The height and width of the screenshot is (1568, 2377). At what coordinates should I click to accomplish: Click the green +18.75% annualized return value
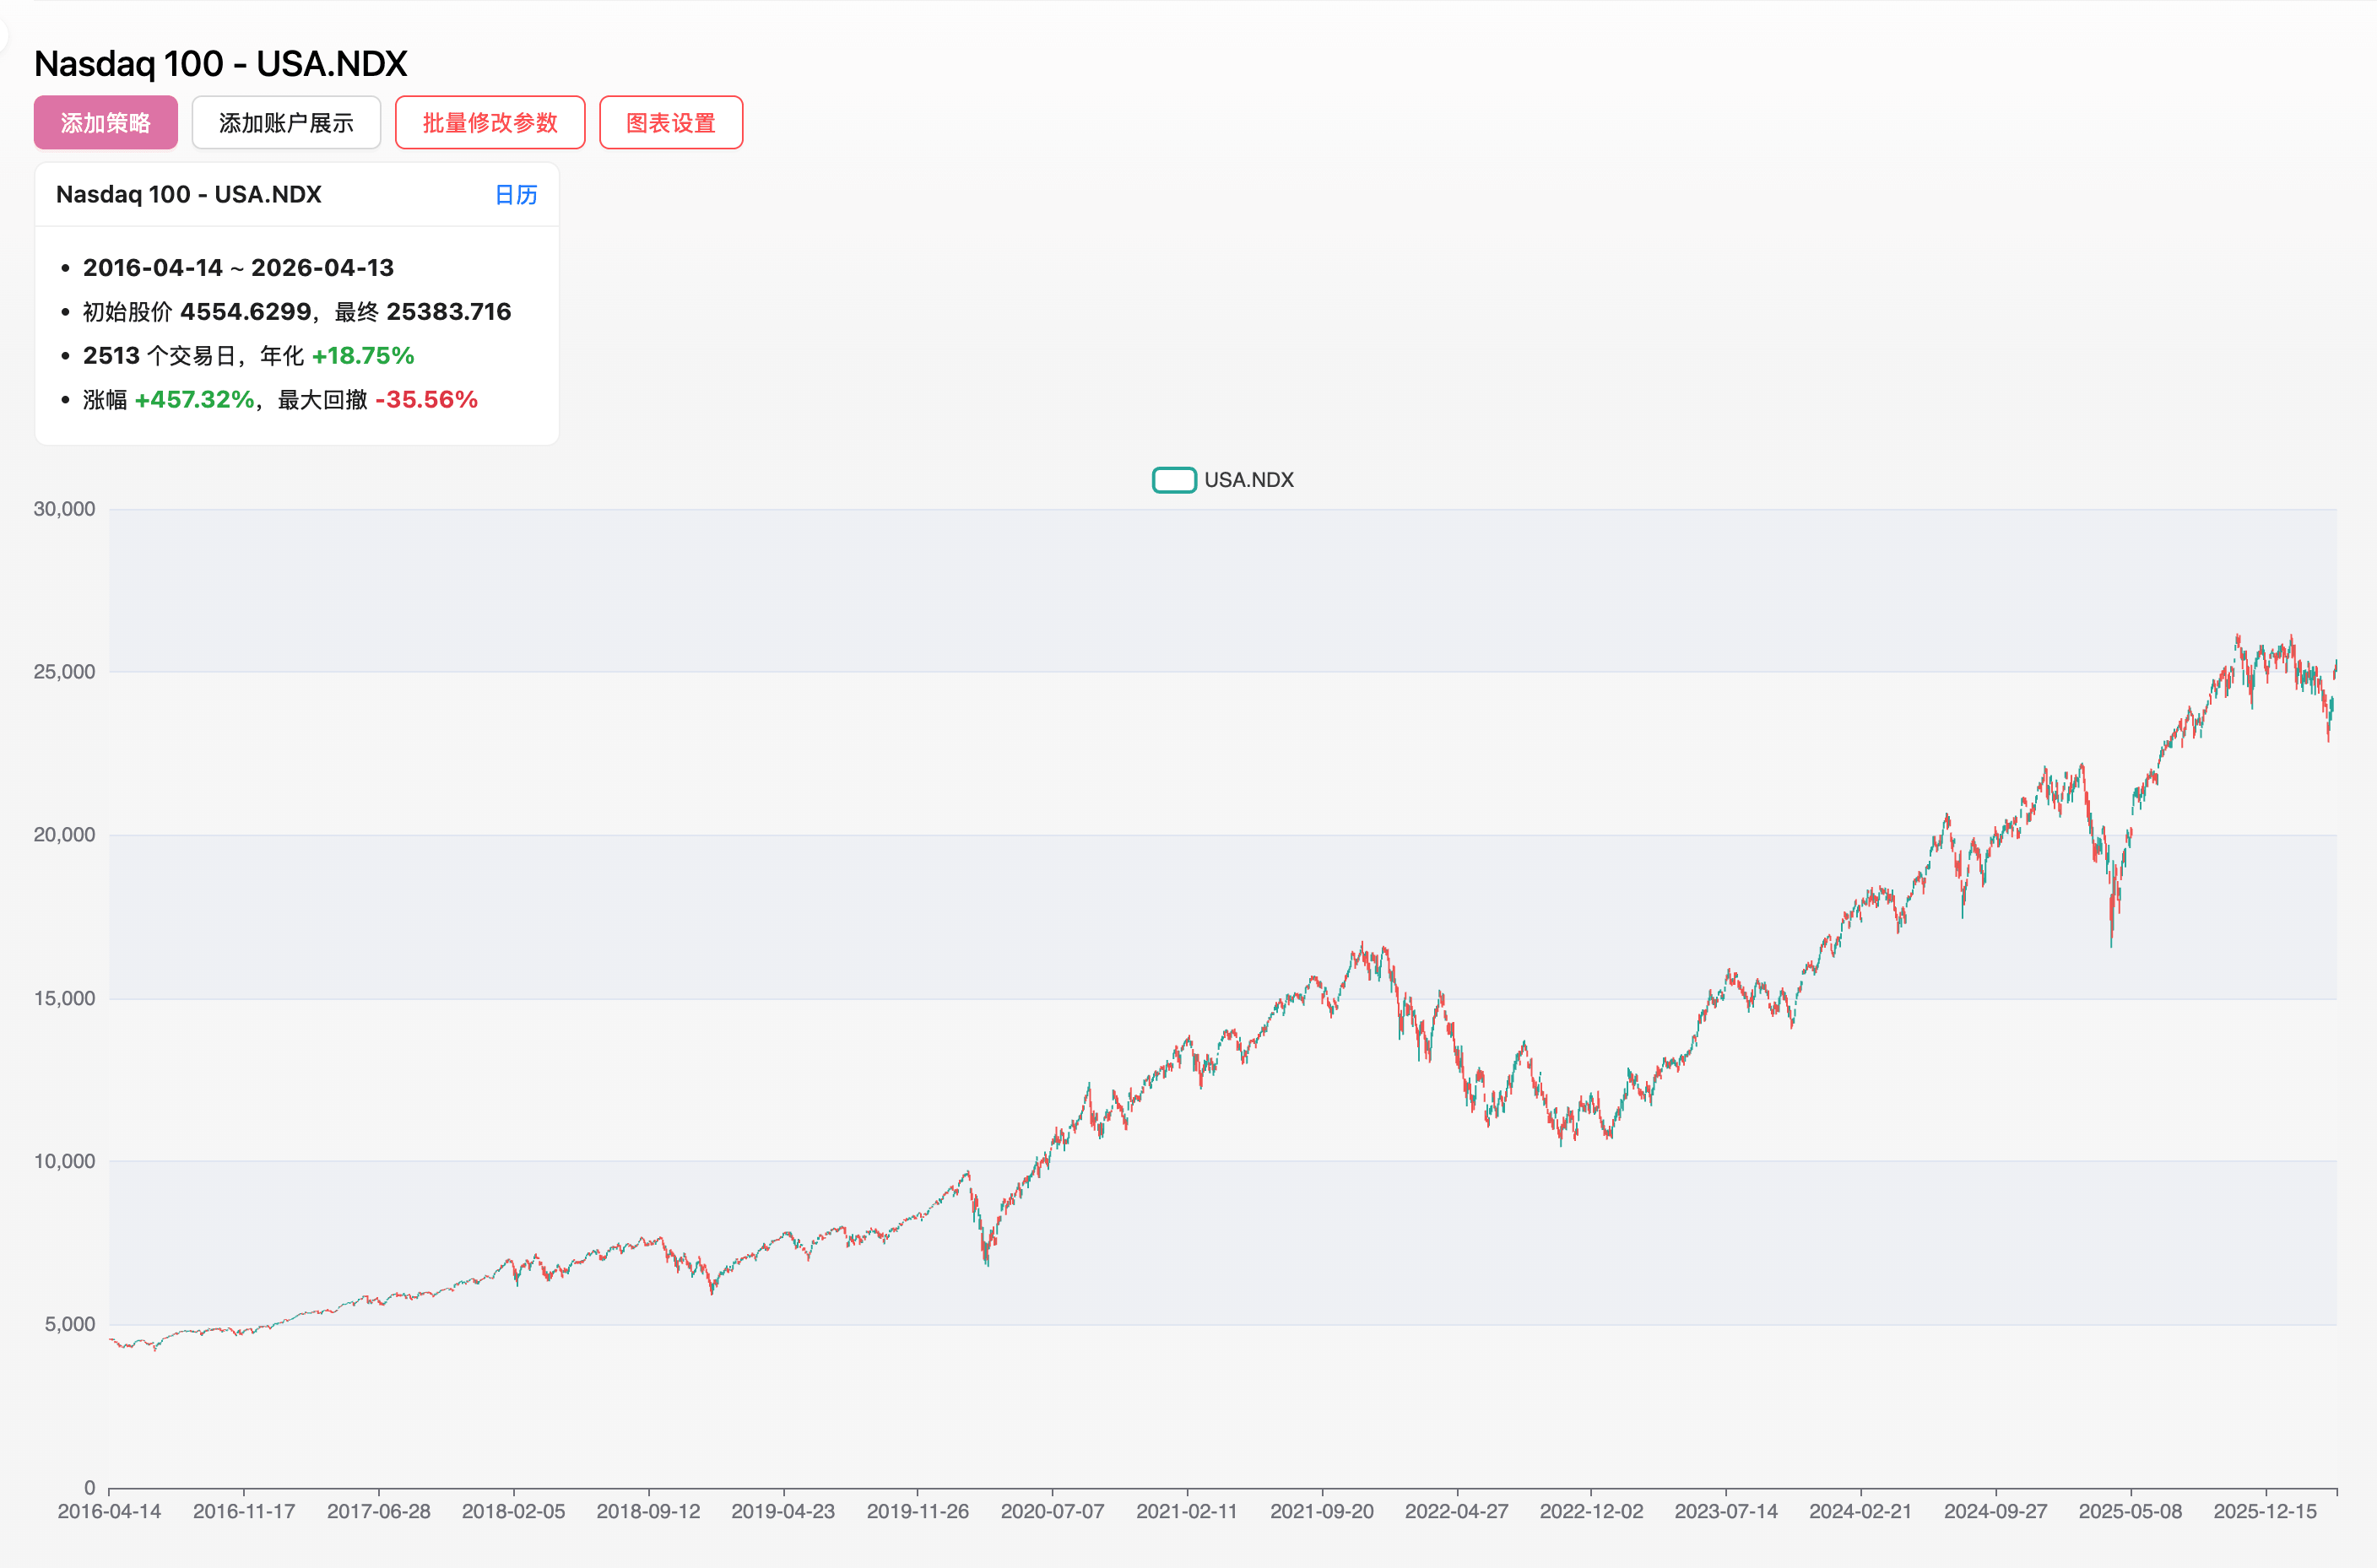362,356
